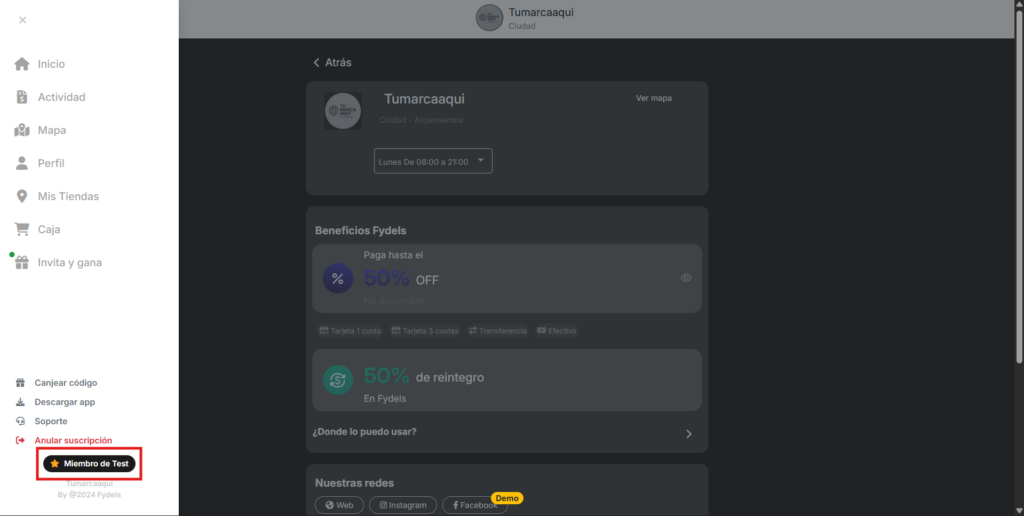Click the Invita y gana gift icon
The height and width of the screenshot is (516, 1024).
[x=22, y=262]
